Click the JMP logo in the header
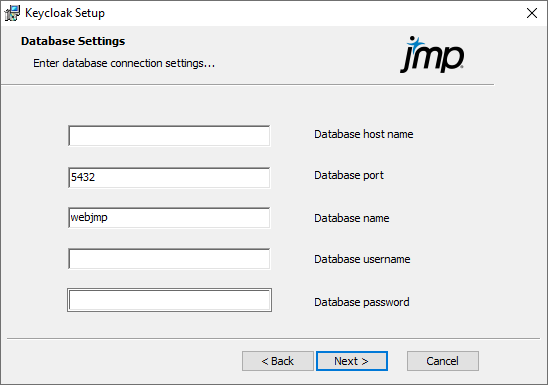This screenshot has height=385, width=548. [x=432, y=55]
